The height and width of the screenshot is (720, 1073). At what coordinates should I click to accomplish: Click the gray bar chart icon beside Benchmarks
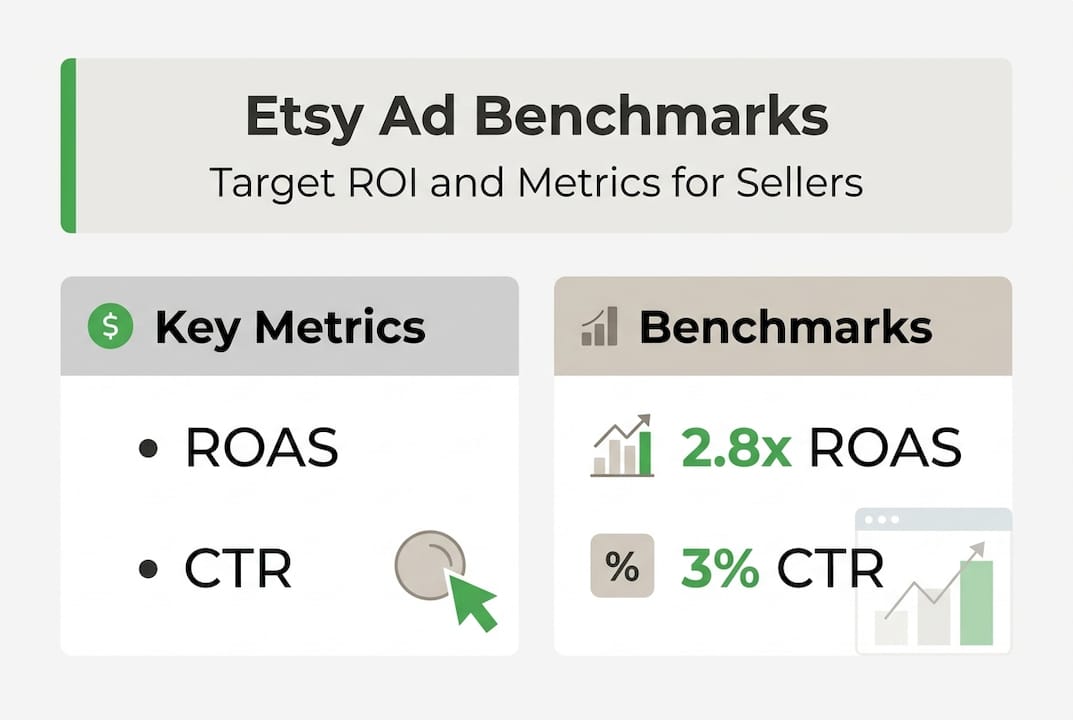599,328
